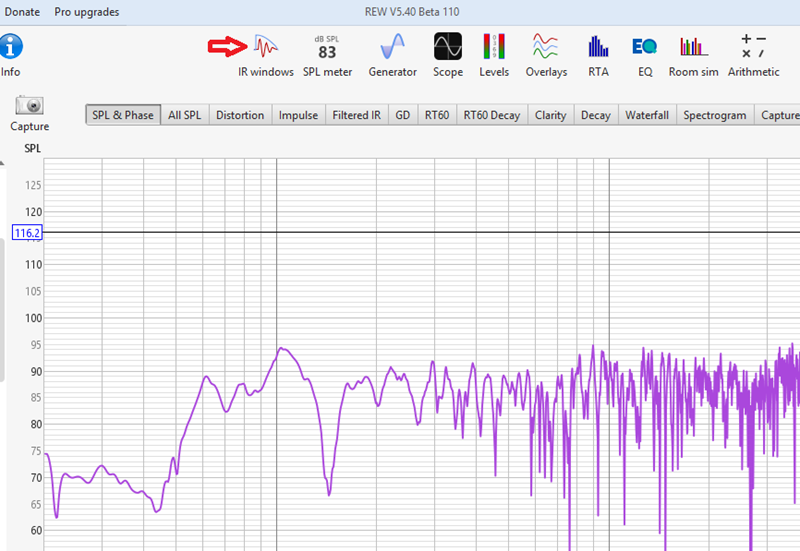Screen dimensions: 800x551
Task: Click the vertical scrollbar beside the graph
Action: coord(2,311)
